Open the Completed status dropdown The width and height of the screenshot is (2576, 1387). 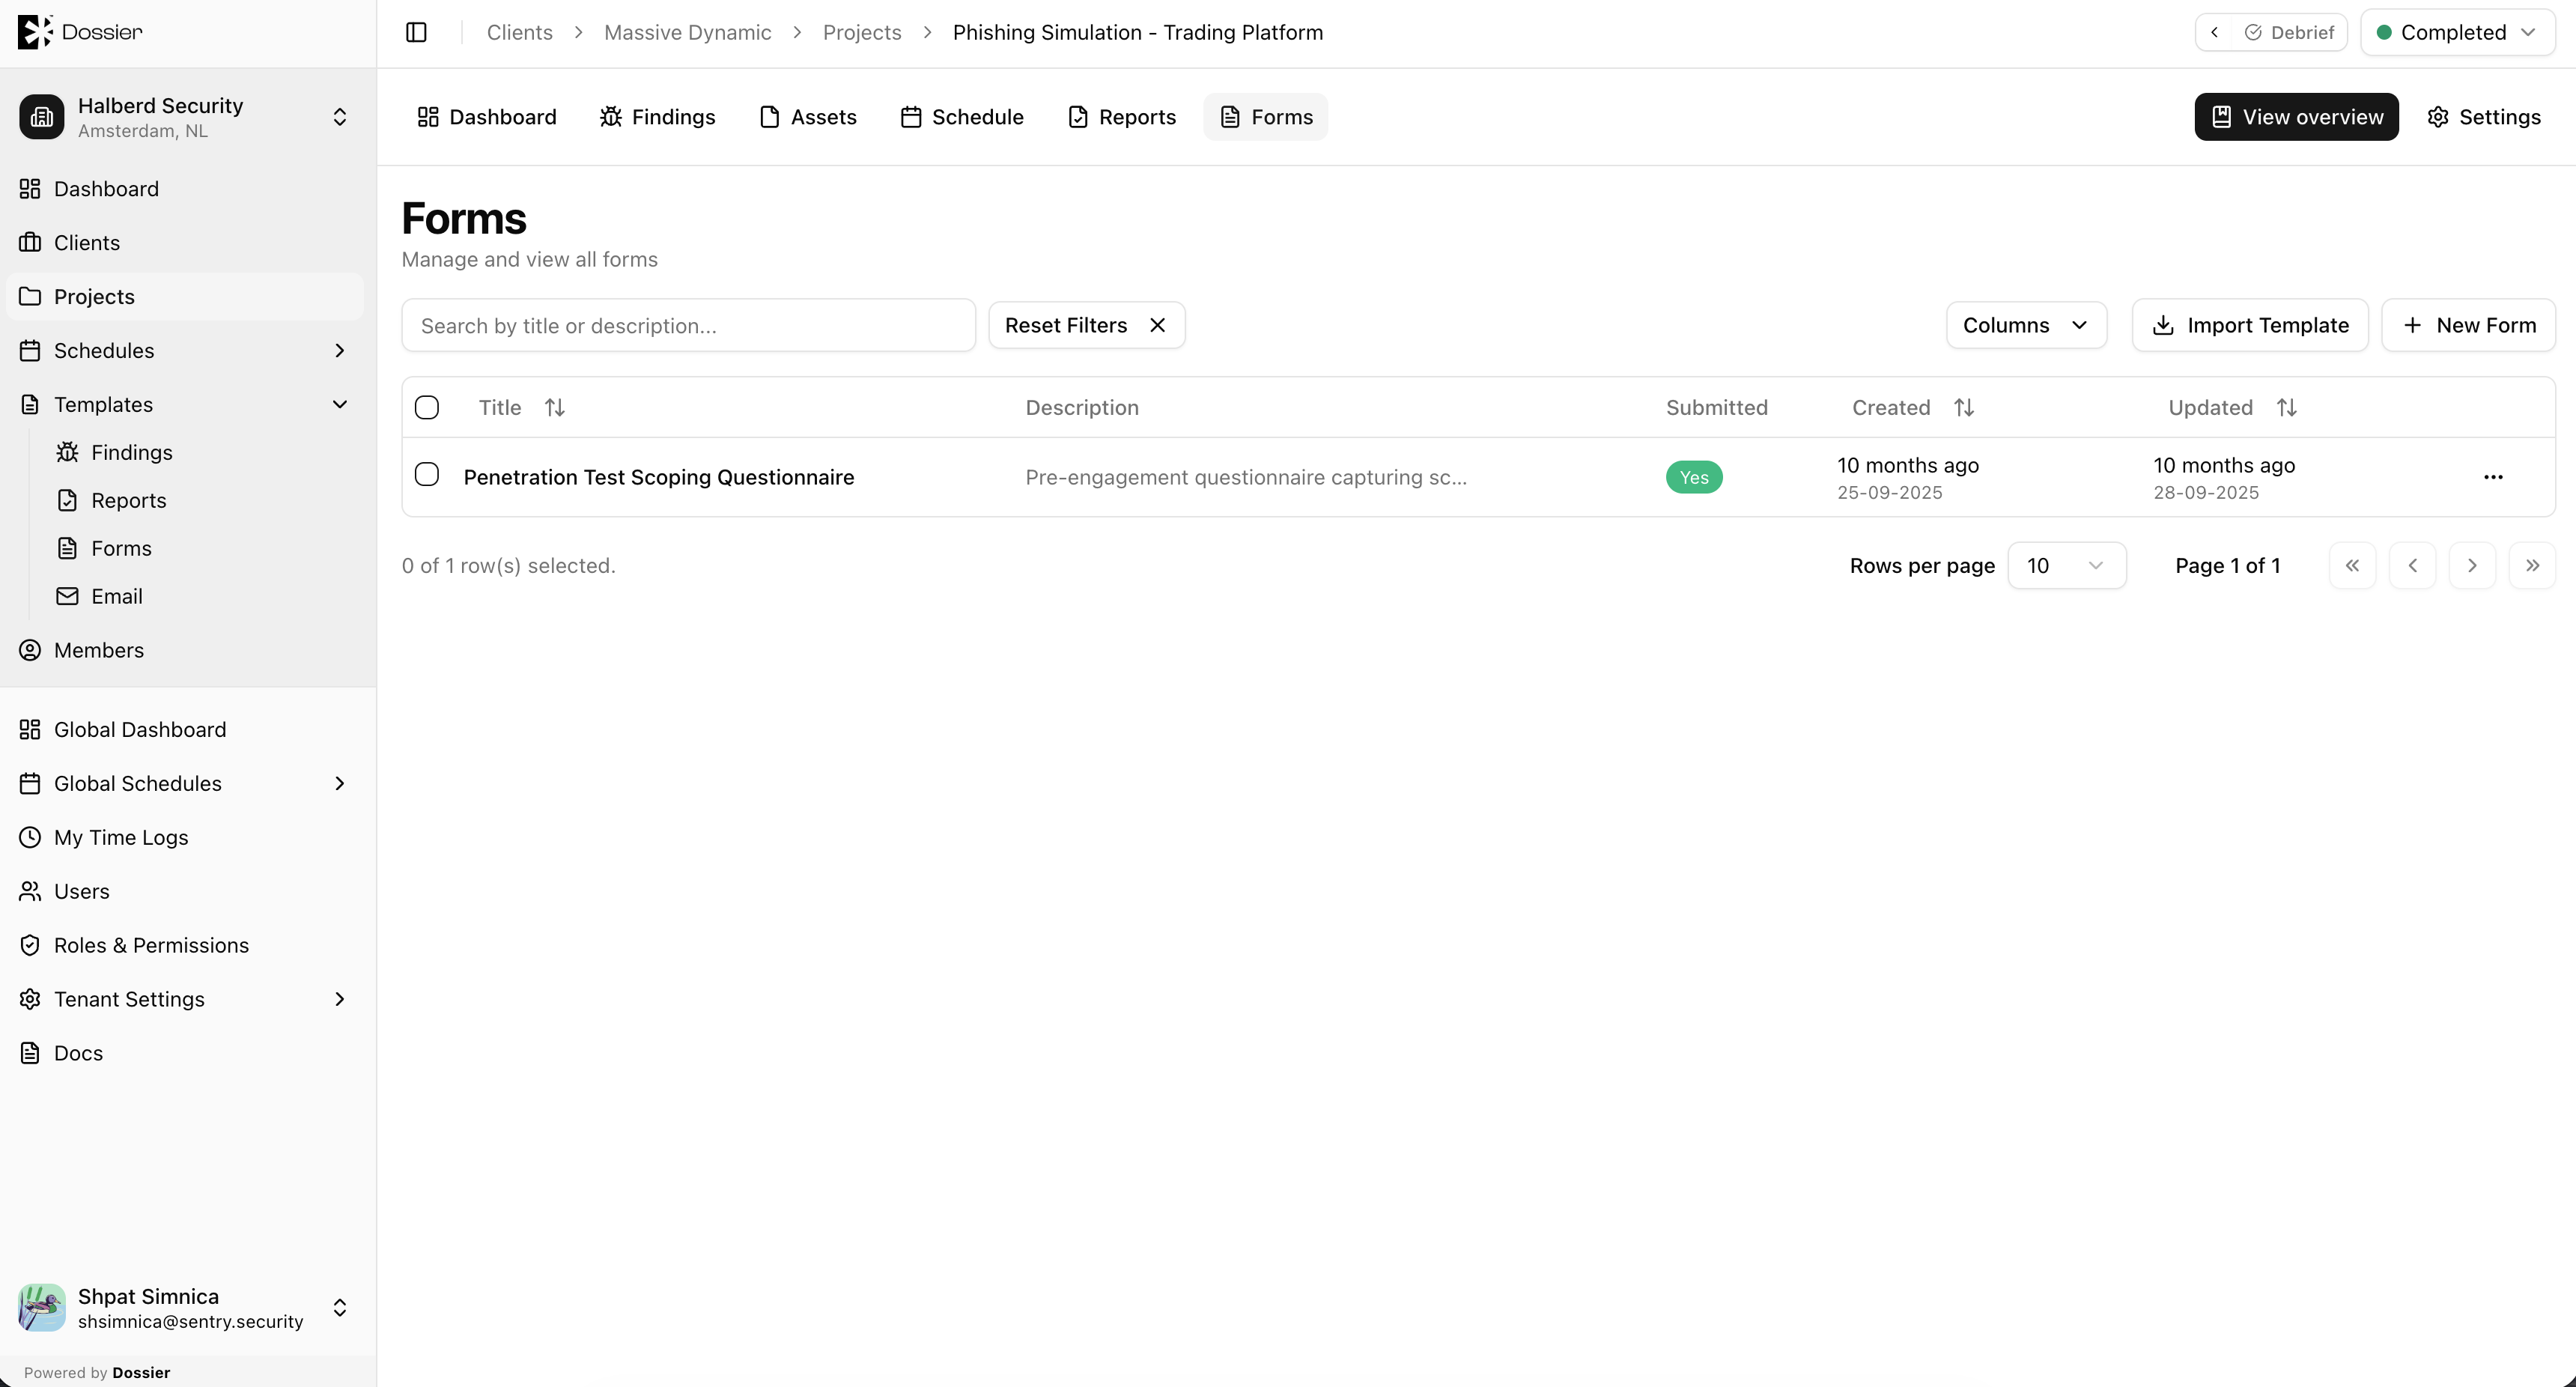tap(2457, 32)
